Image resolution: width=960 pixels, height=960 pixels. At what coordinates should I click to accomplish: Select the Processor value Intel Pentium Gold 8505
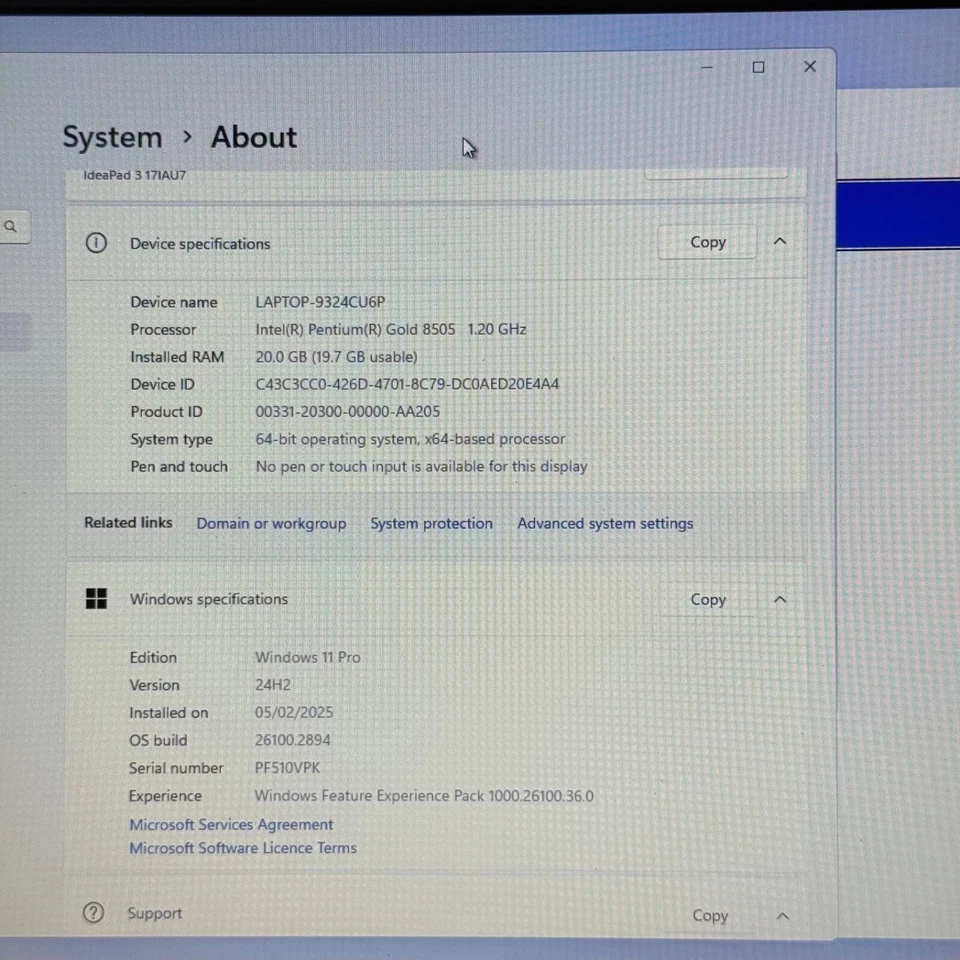[x=390, y=329]
